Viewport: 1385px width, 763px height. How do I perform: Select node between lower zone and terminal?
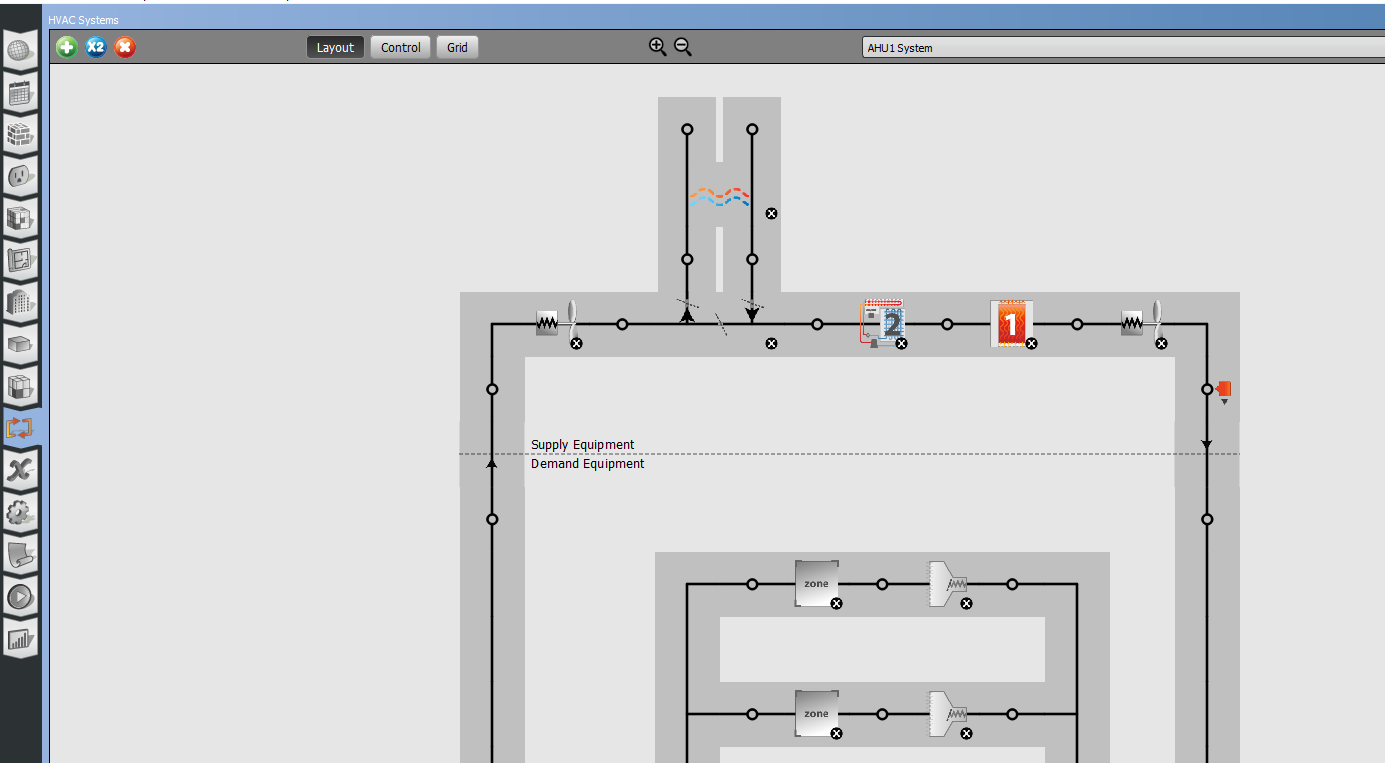[882, 714]
